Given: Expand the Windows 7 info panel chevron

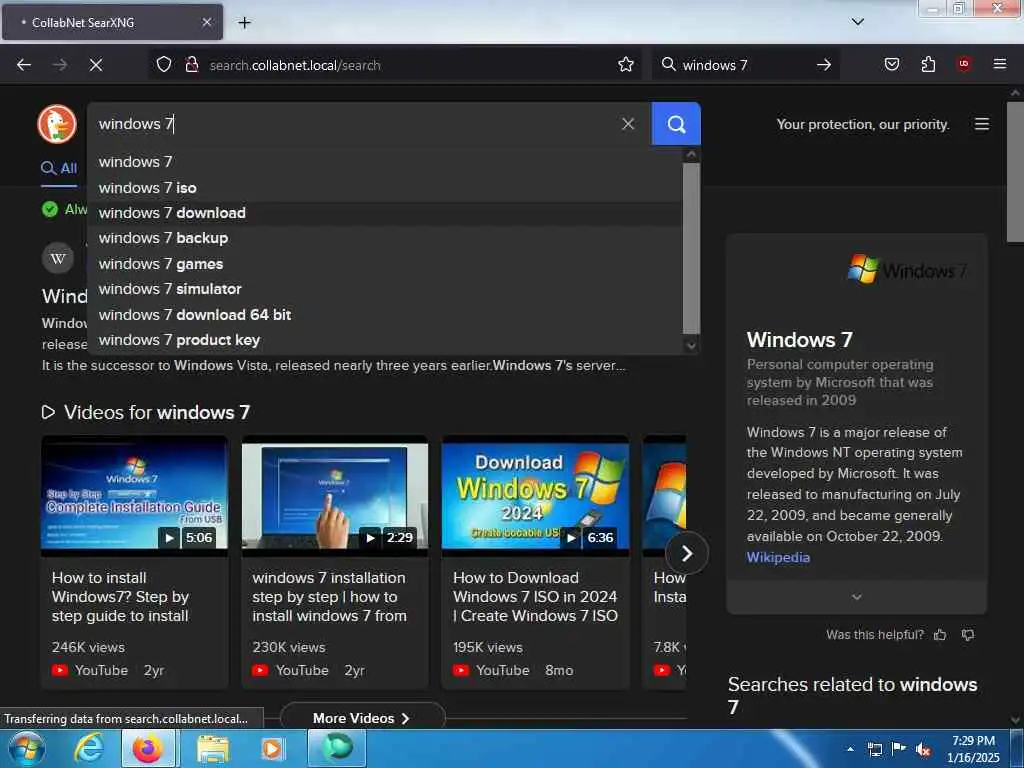Looking at the screenshot, I should [x=856, y=597].
